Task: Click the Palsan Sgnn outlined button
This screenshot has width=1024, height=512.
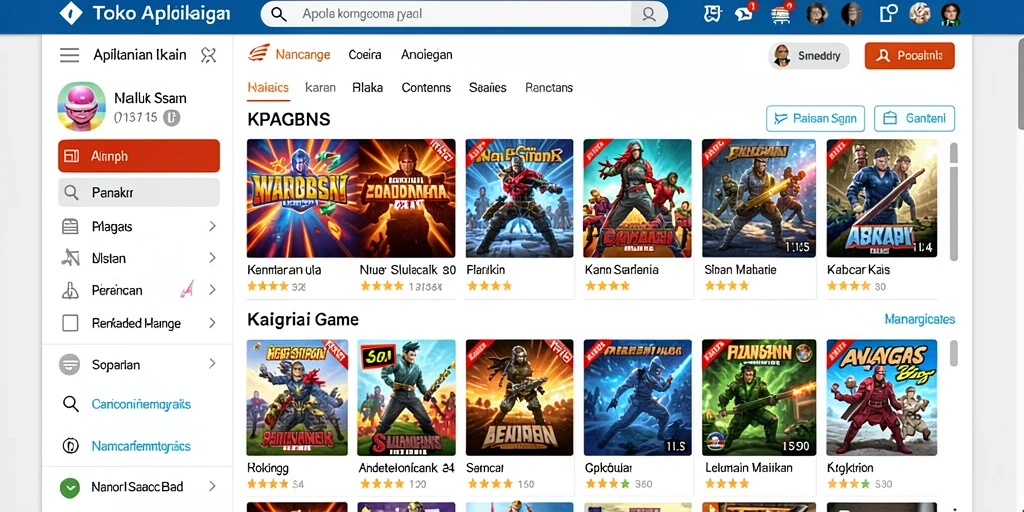Action: coord(815,119)
